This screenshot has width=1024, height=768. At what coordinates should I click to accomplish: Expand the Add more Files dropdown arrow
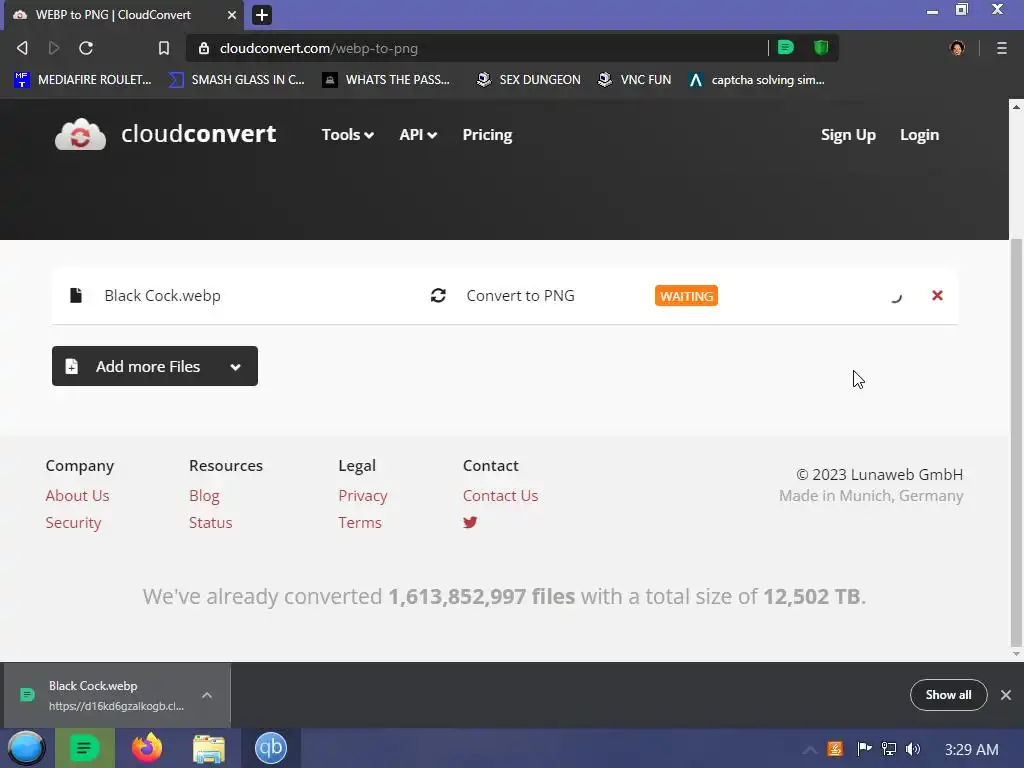(x=235, y=367)
